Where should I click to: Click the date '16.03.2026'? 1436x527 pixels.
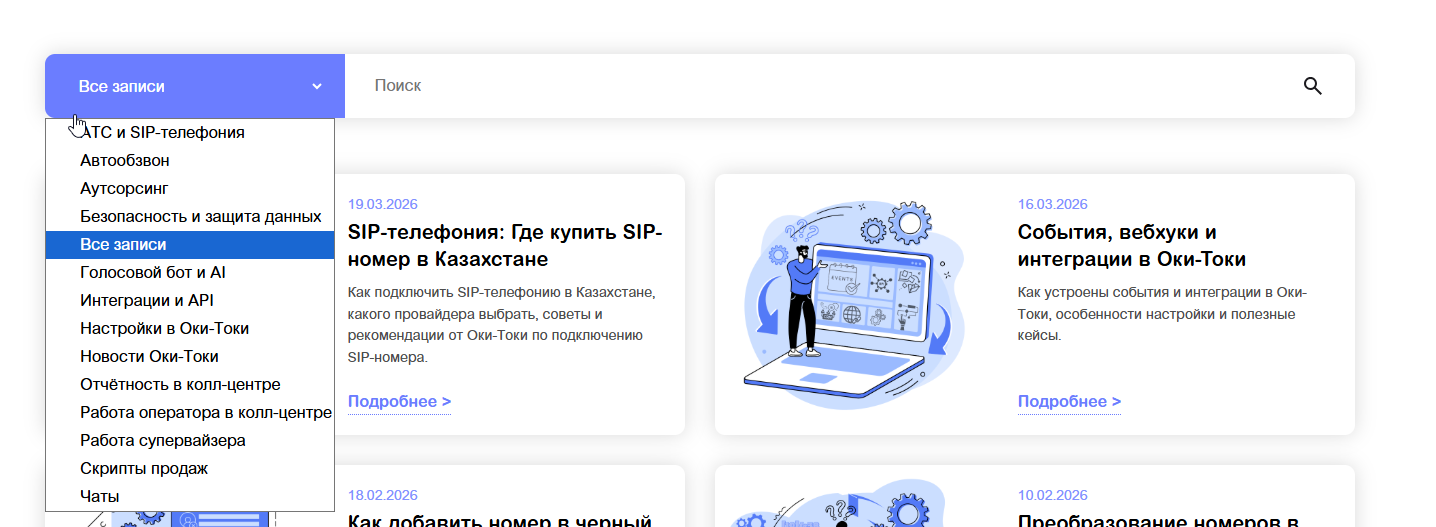coord(1053,204)
